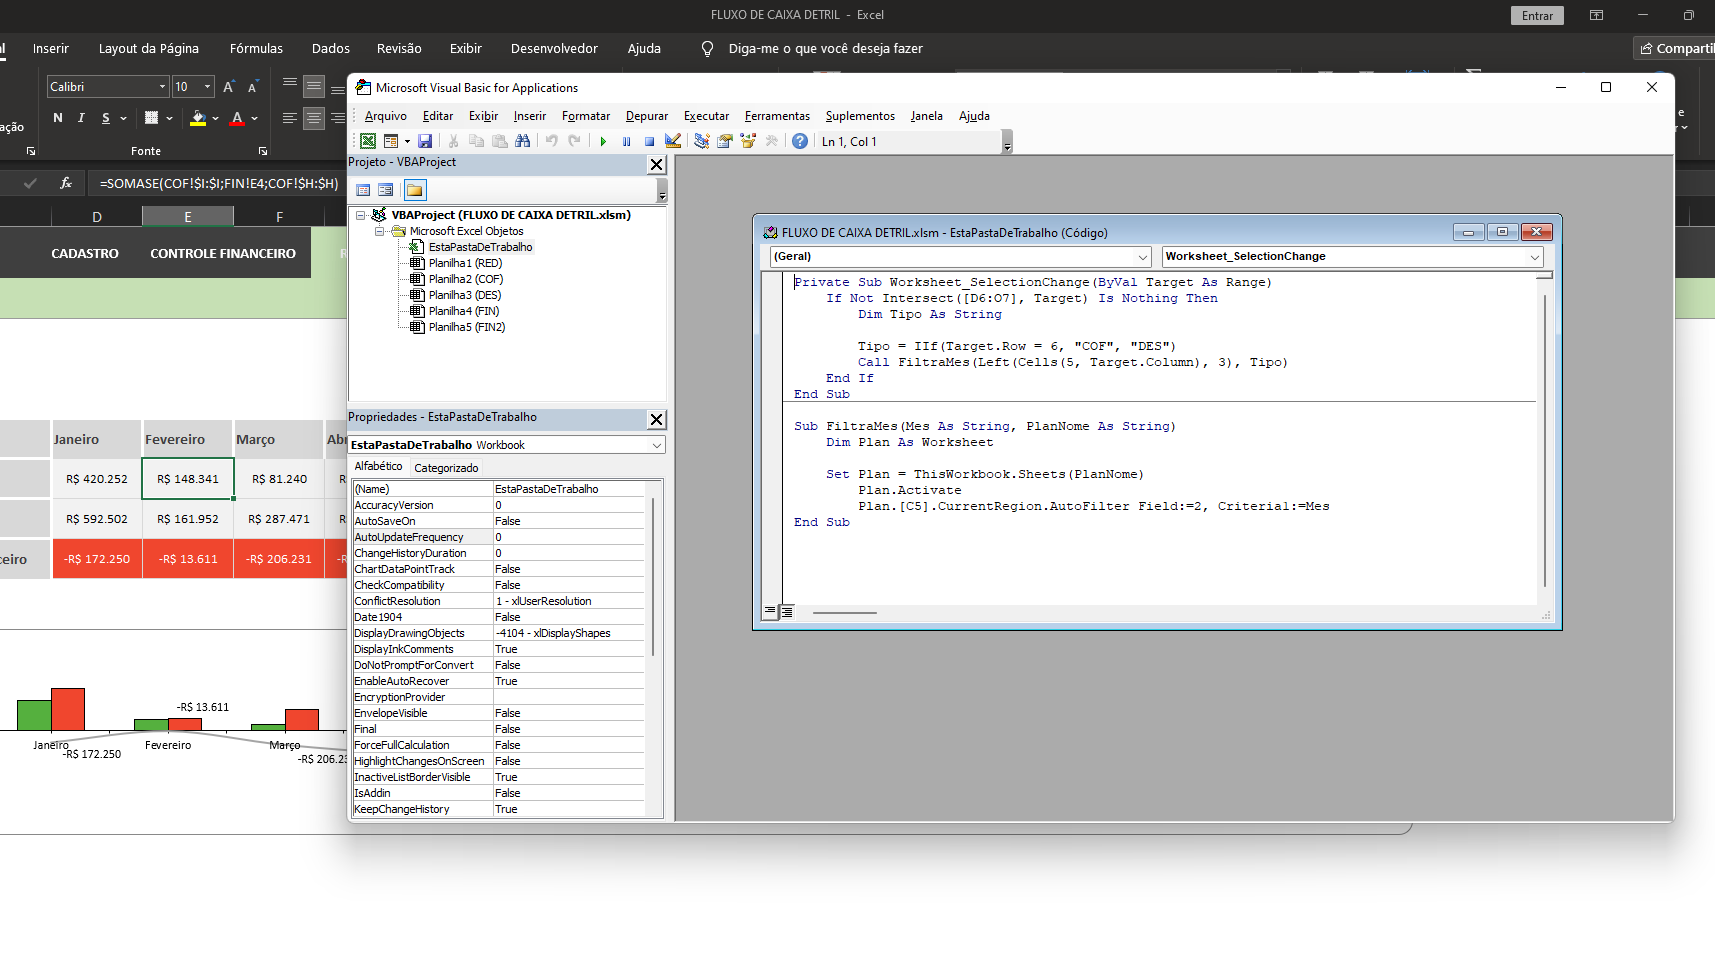Screen dimensions: 1715x969
Task: Apply red font color in Excel ribbon
Action: click(237, 118)
